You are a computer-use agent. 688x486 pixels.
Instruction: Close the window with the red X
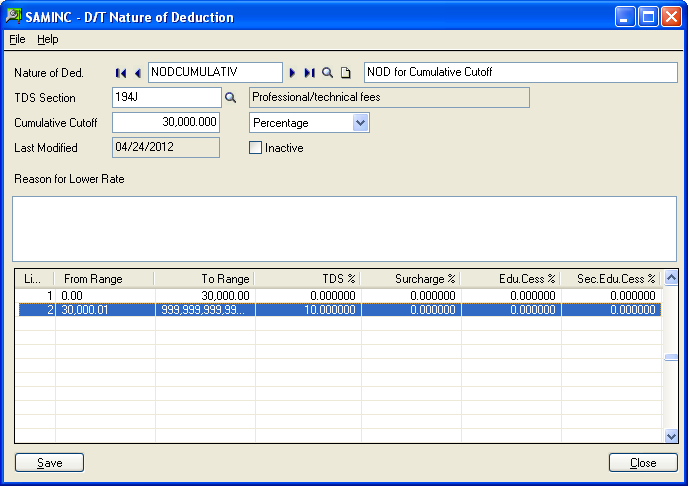(671, 17)
